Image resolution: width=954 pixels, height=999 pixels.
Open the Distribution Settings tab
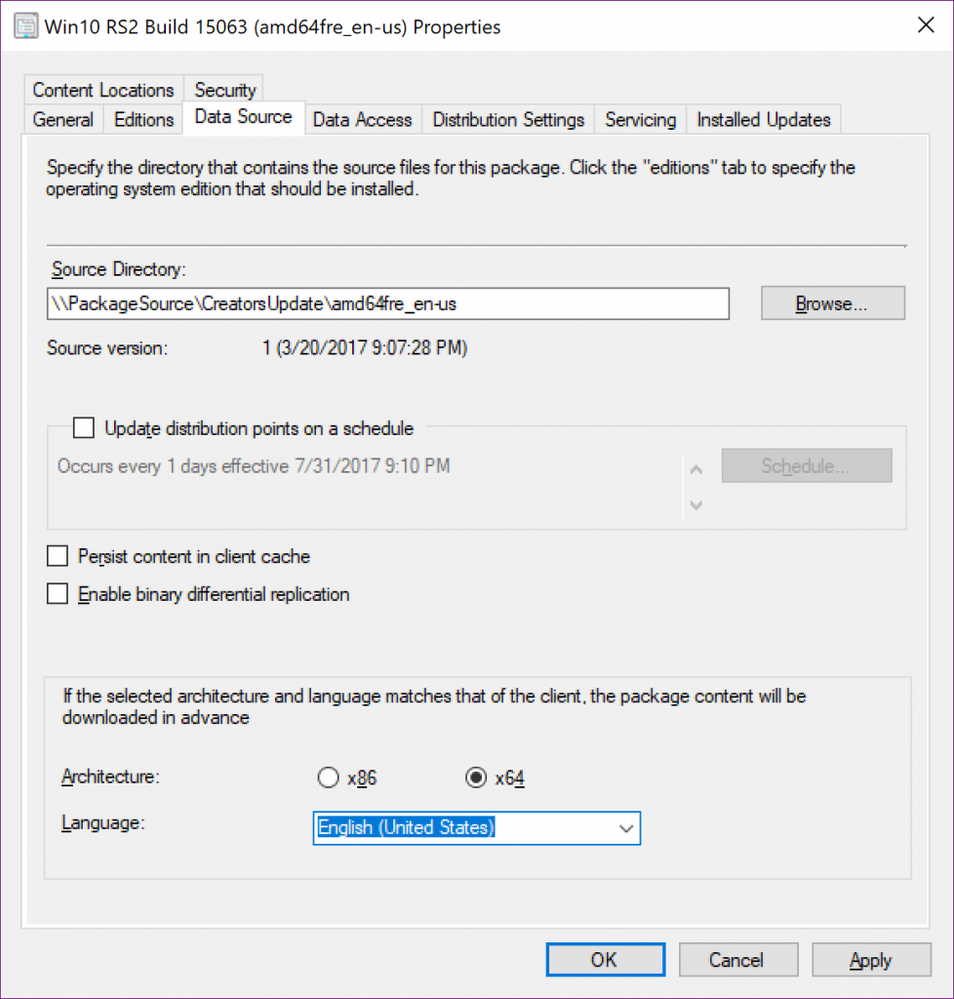coord(508,120)
